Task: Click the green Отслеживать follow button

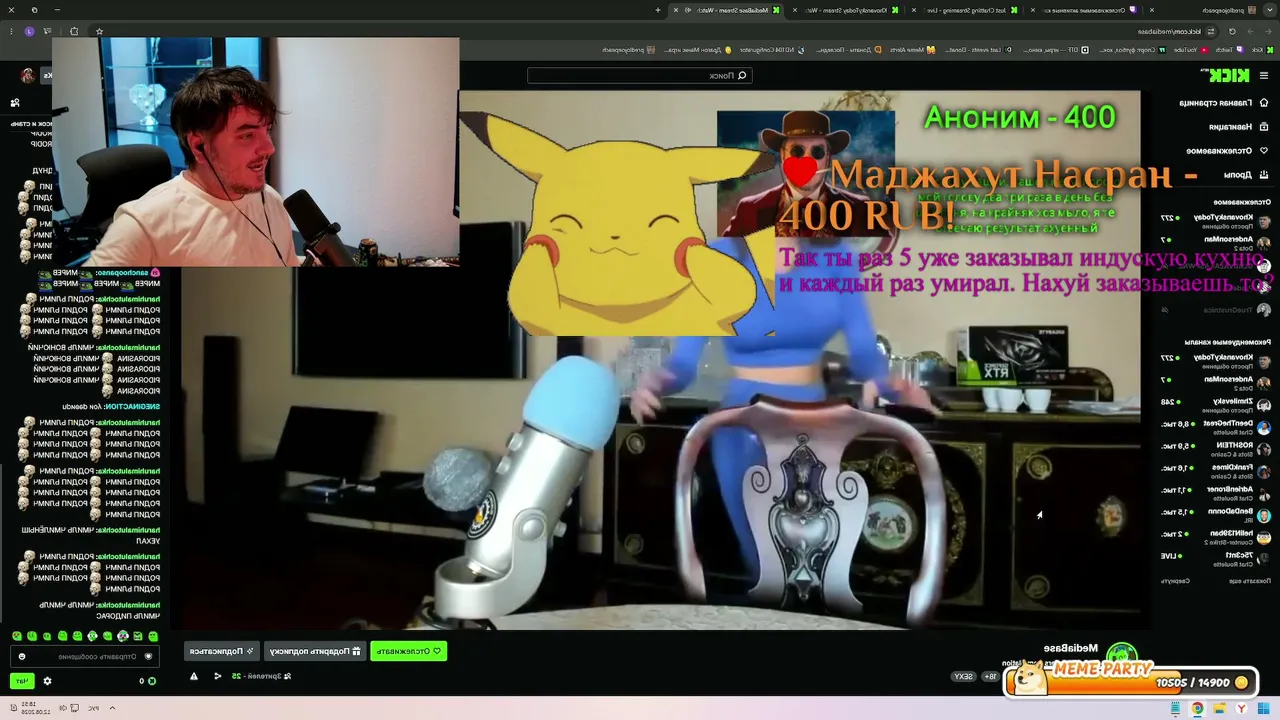Action: 408,651
